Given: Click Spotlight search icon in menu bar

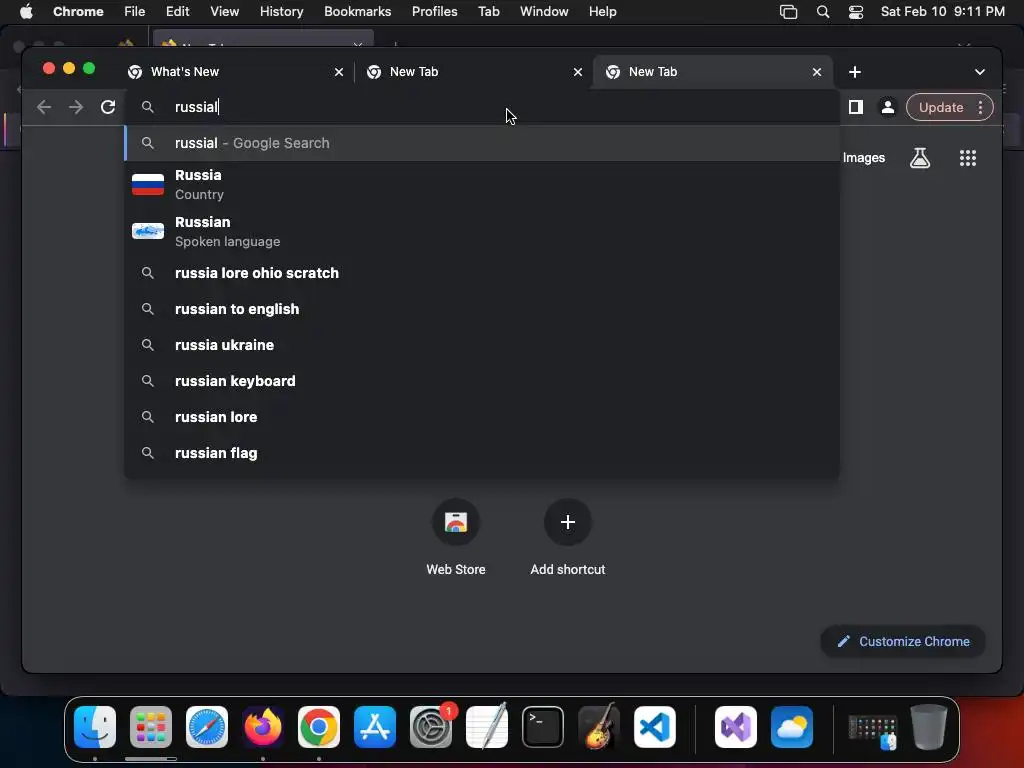Looking at the screenshot, I should point(823,12).
